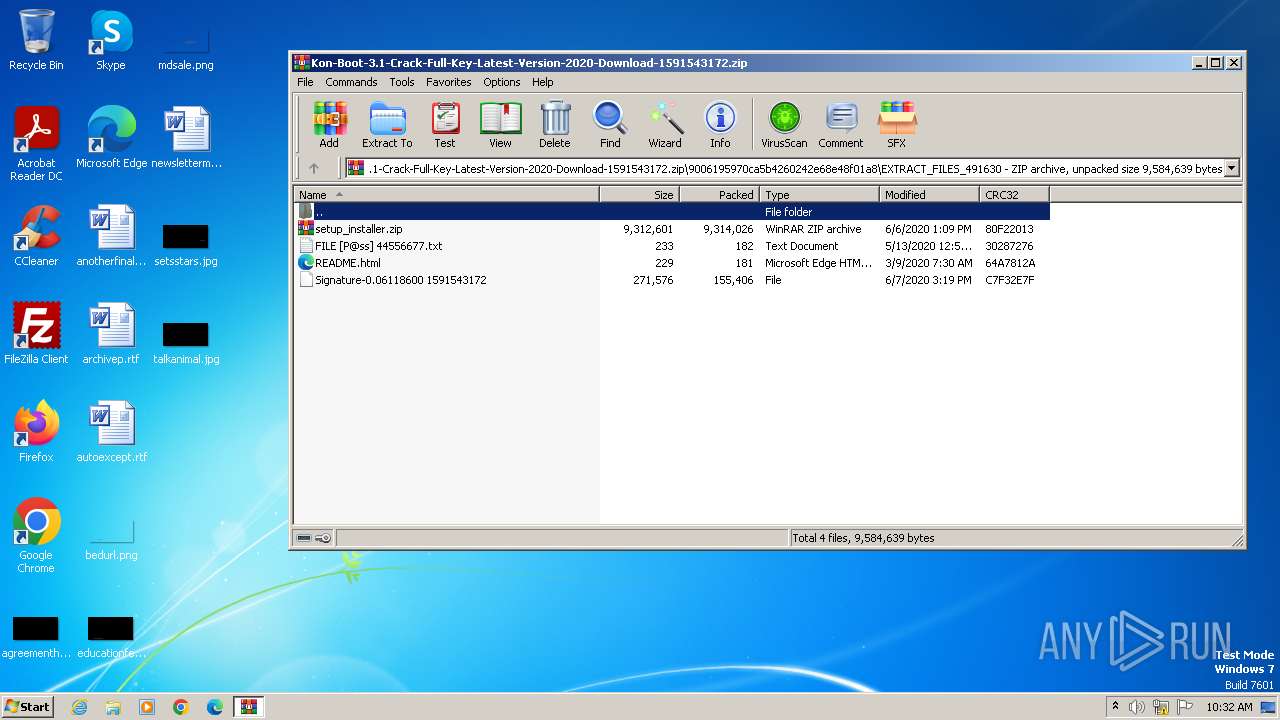Open the File menu
Screen dimensions: 1280x720
click(x=305, y=82)
